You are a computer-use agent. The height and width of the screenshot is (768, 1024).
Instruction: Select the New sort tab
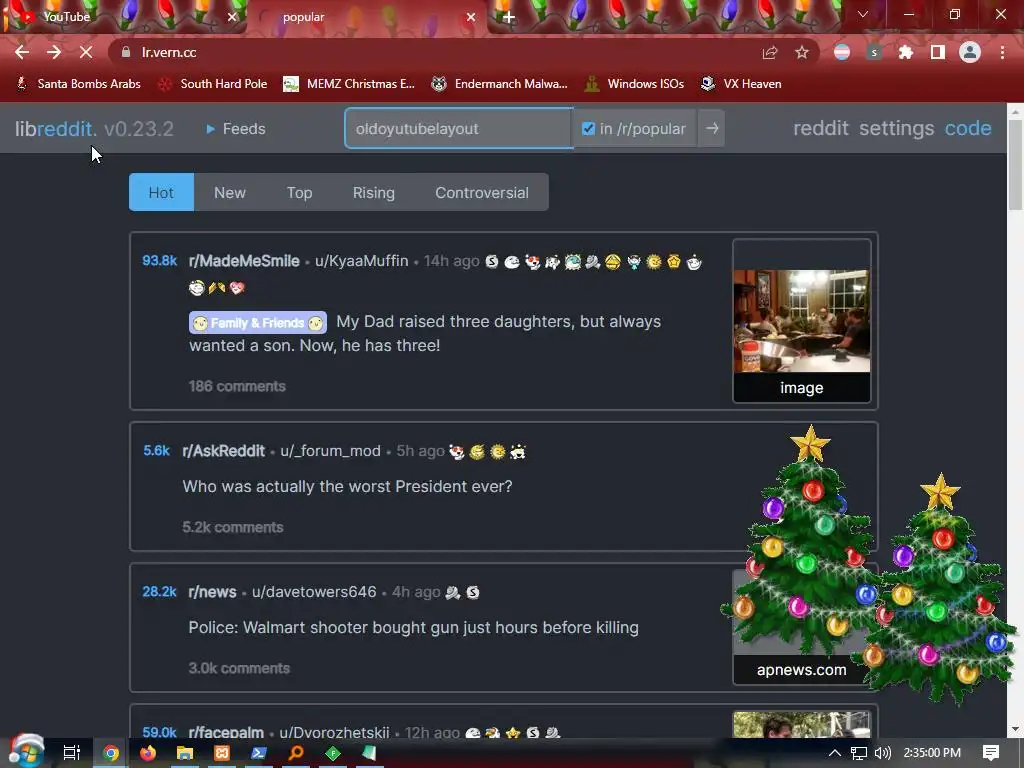point(230,192)
